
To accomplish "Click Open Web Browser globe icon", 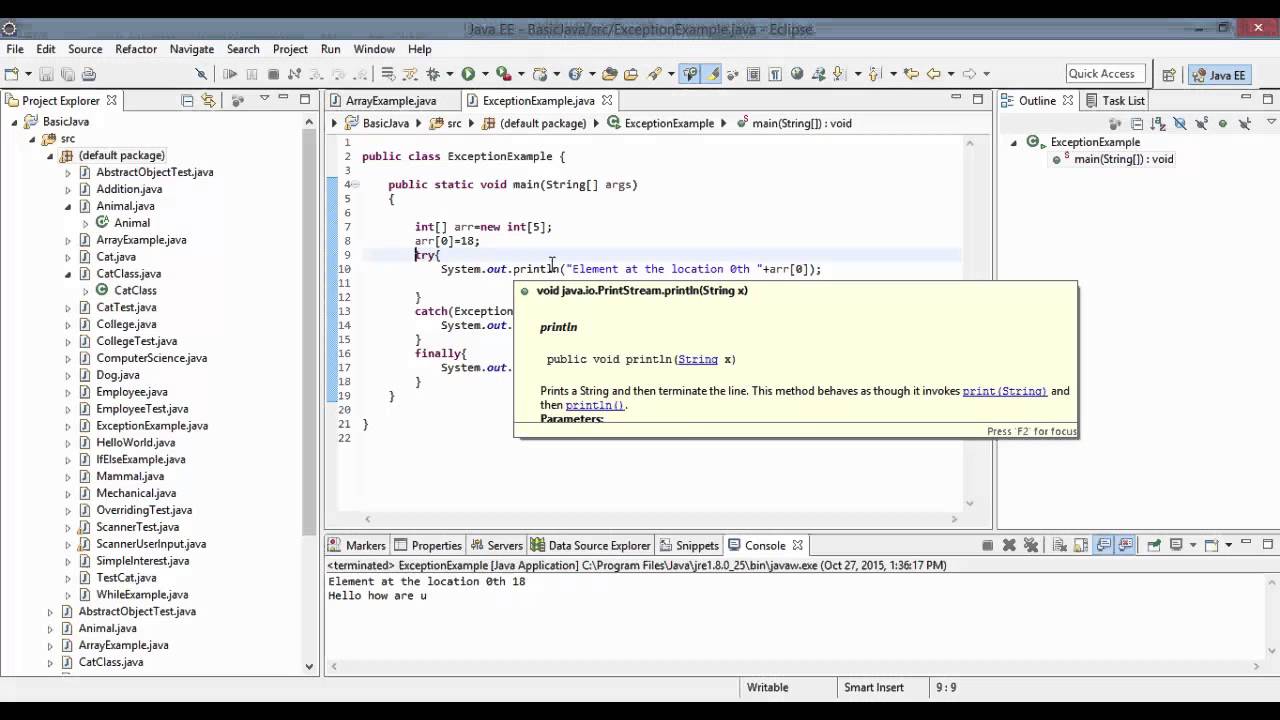I will coord(797,74).
